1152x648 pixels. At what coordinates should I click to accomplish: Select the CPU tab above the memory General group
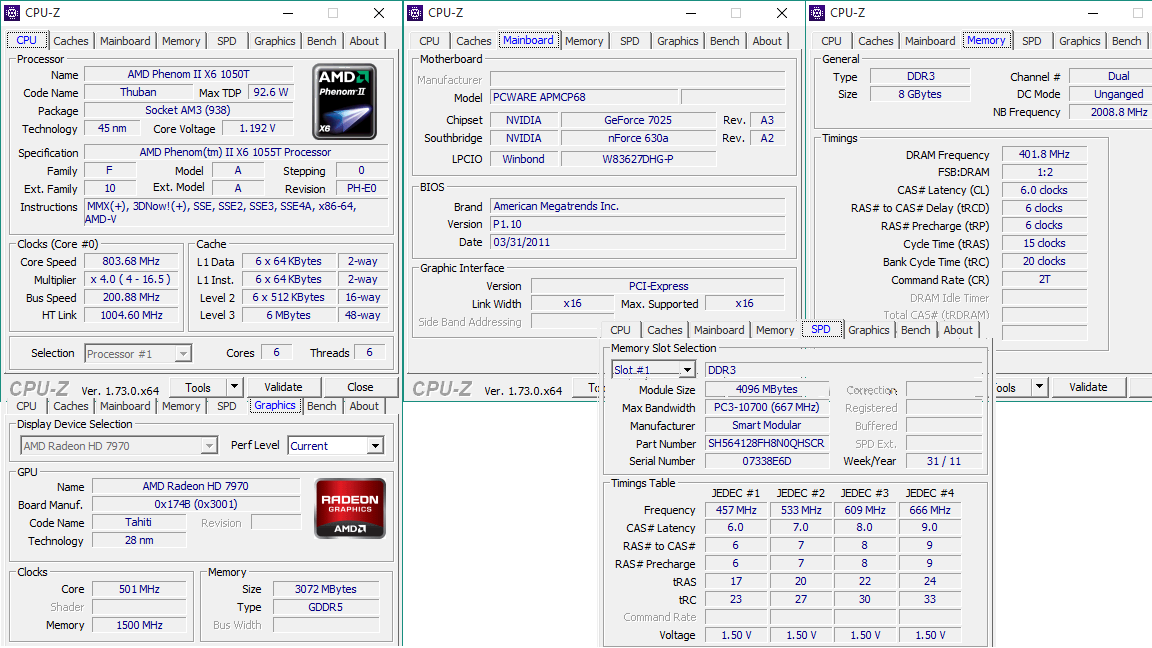click(832, 40)
